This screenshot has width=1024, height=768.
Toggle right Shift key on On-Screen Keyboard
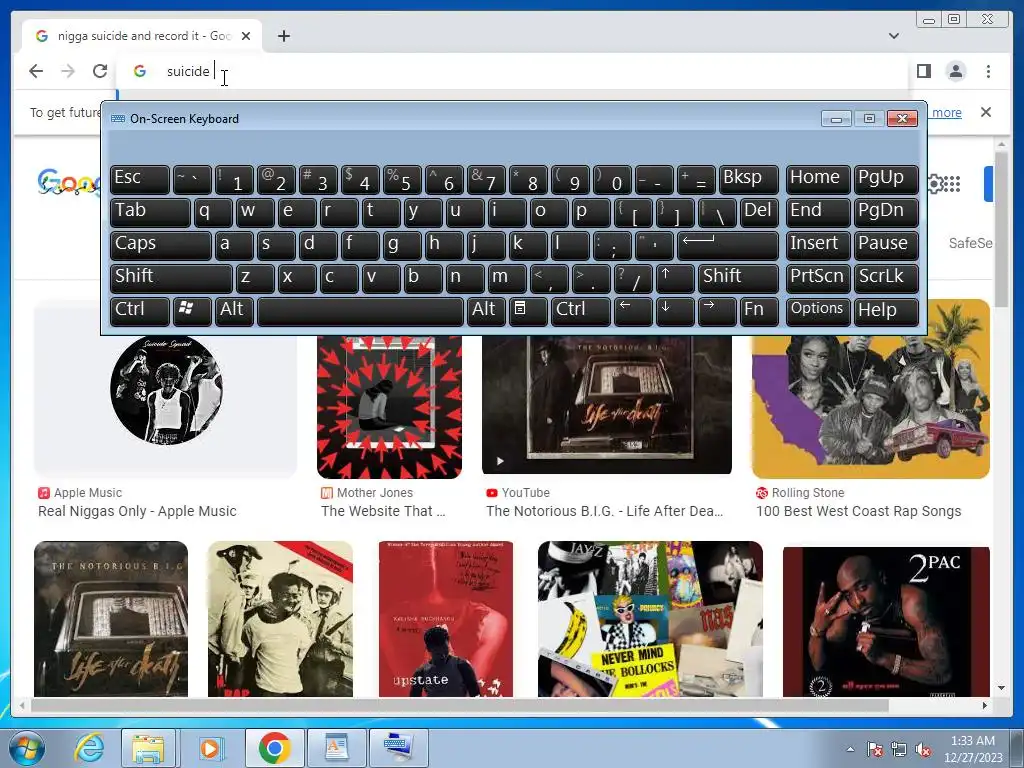(x=738, y=278)
